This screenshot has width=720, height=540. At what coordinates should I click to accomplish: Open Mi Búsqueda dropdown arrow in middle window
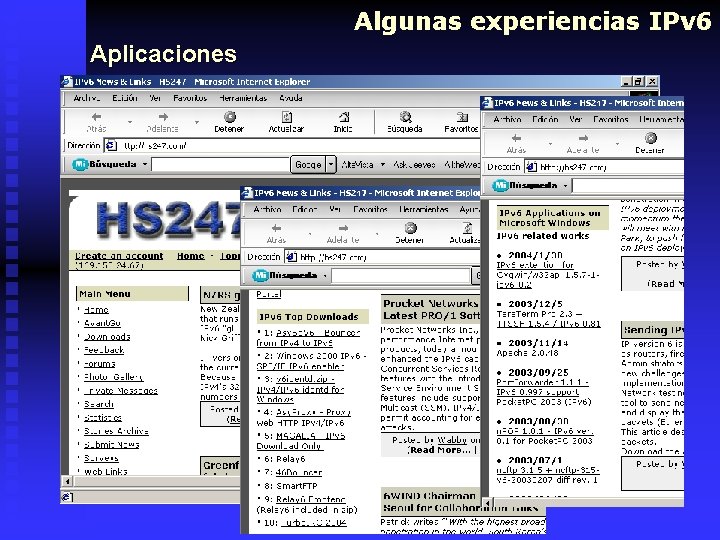[325, 276]
